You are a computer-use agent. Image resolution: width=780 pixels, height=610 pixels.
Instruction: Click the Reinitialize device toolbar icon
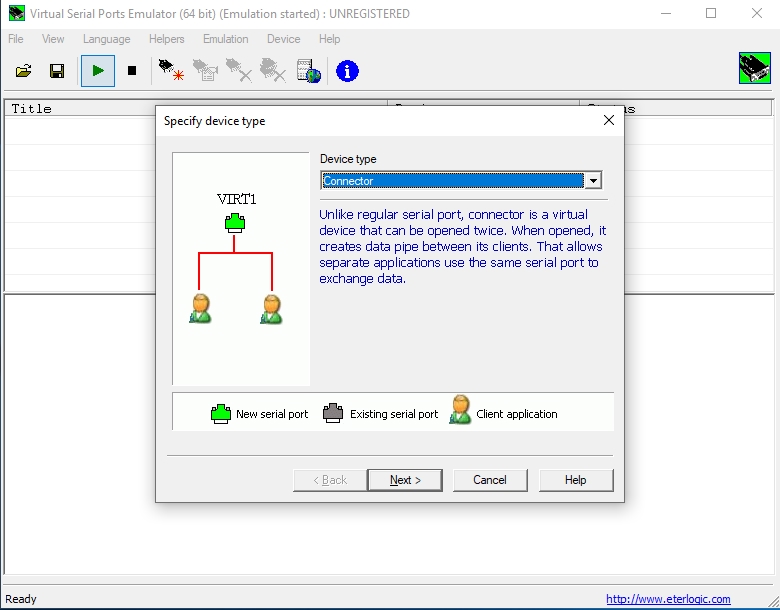pos(205,70)
